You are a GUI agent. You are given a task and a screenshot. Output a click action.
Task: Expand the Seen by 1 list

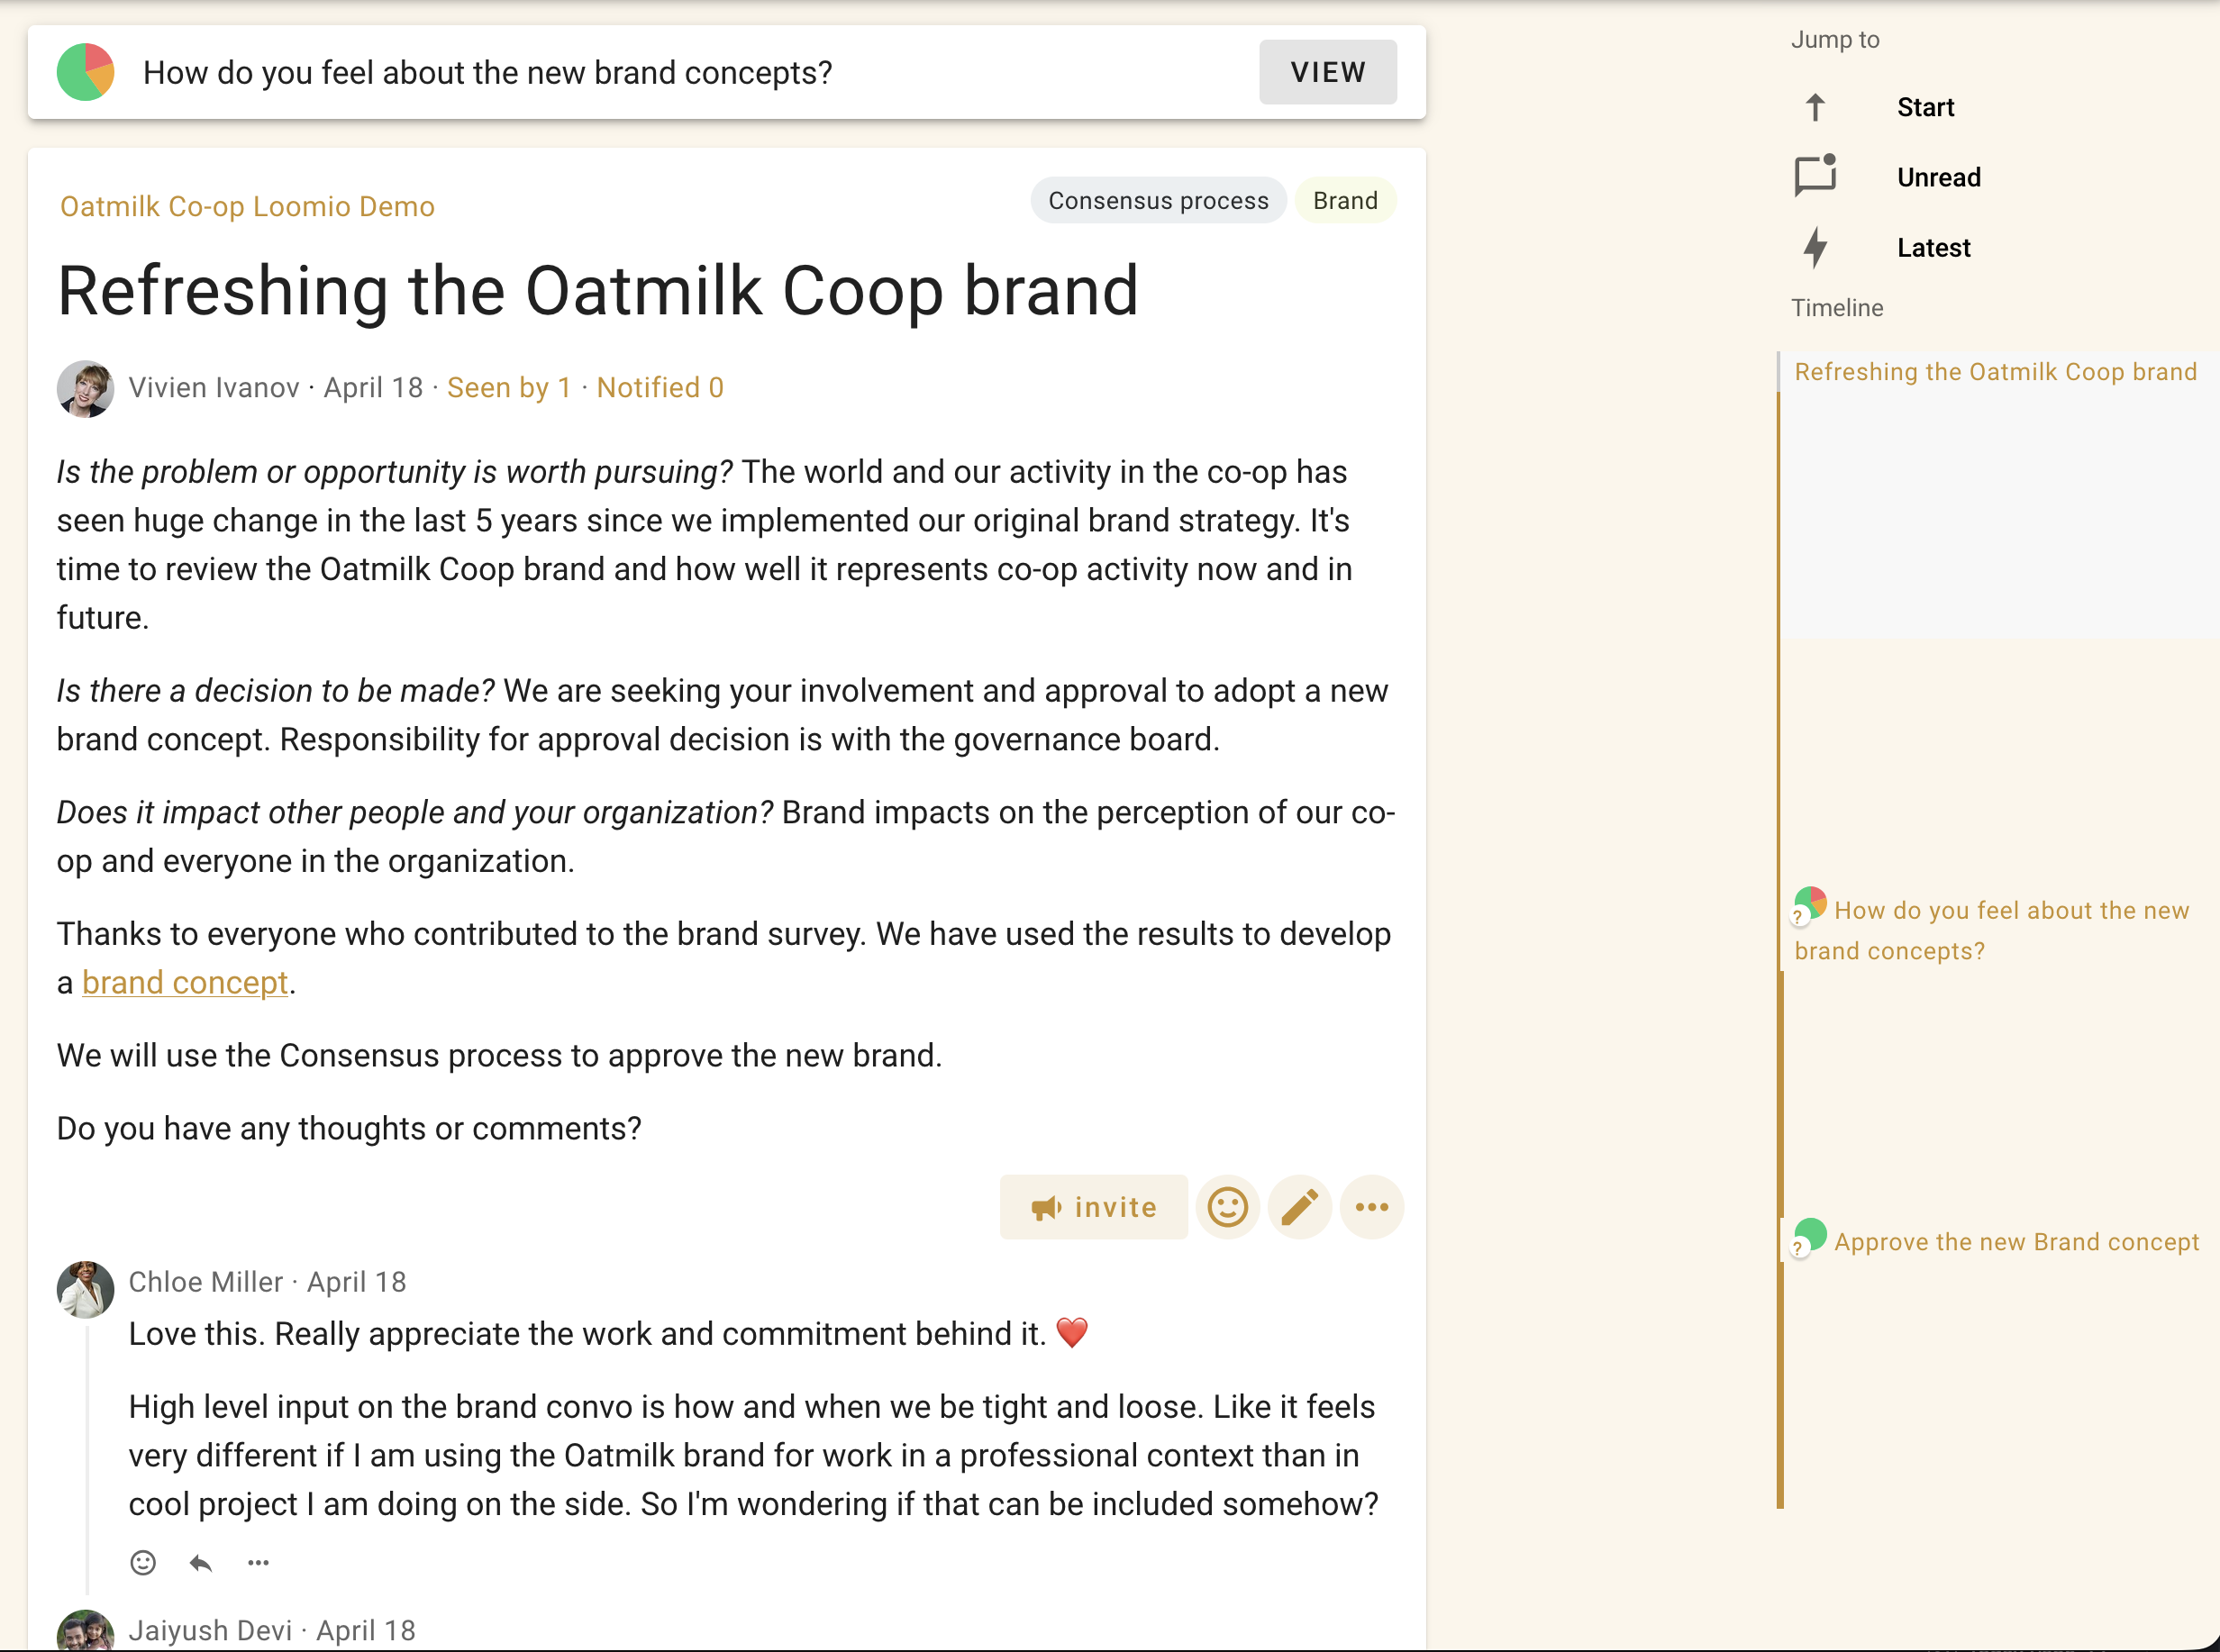pos(508,388)
